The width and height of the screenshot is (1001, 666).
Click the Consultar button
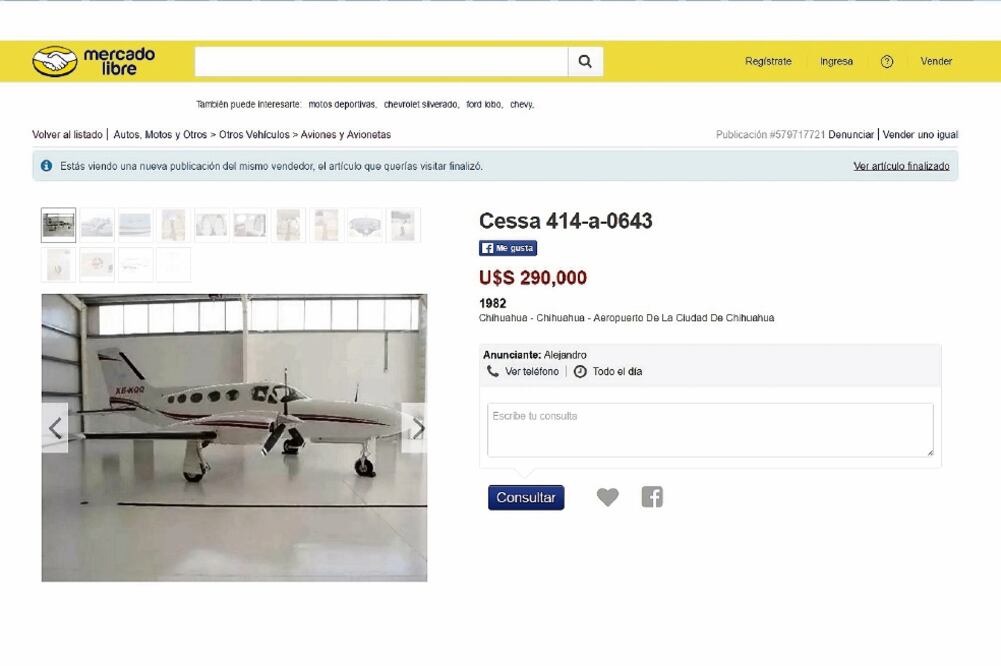(x=526, y=497)
